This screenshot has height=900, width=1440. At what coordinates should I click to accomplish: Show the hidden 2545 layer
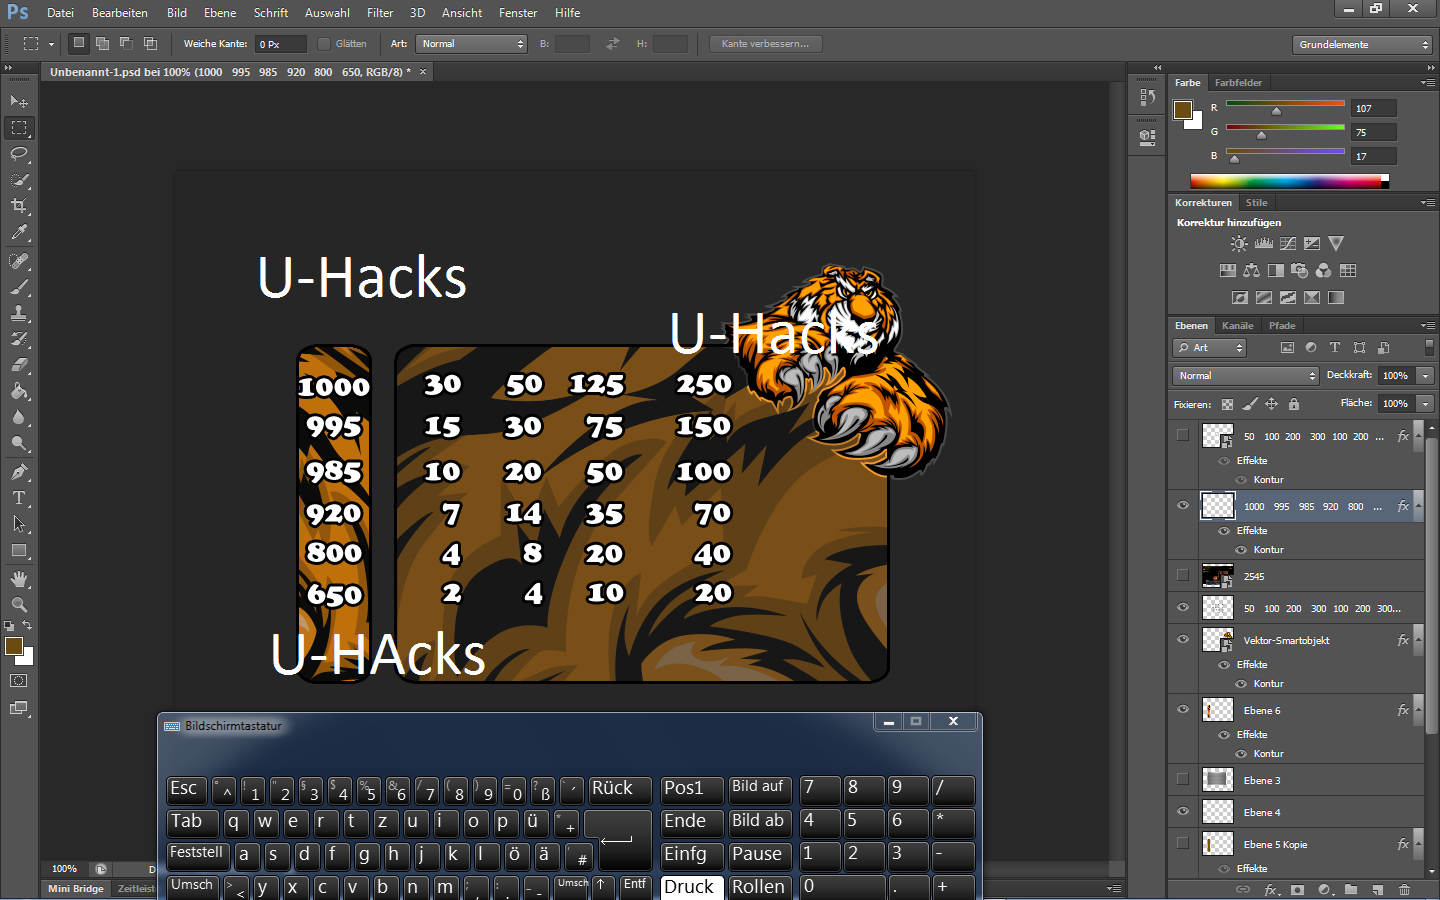[1183, 576]
